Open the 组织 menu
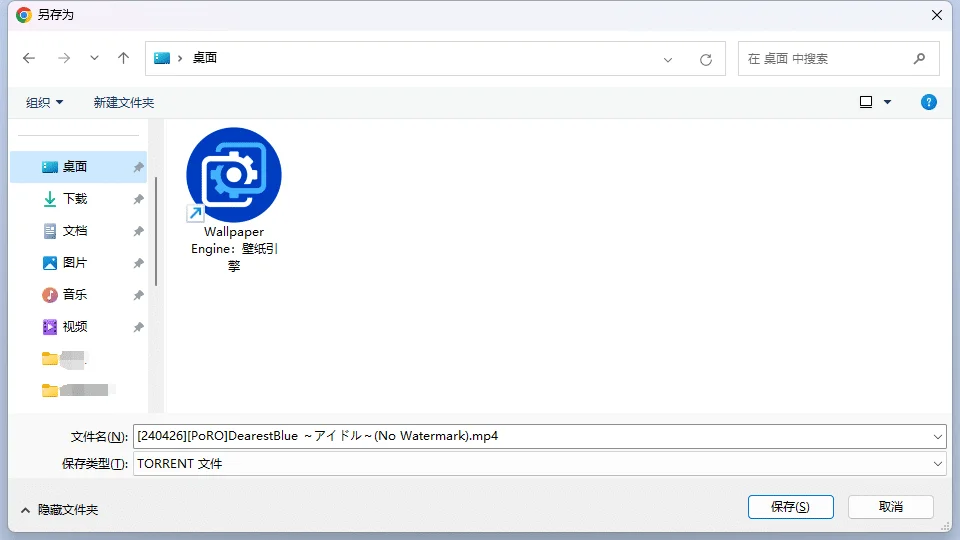 (x=44, y=103)
